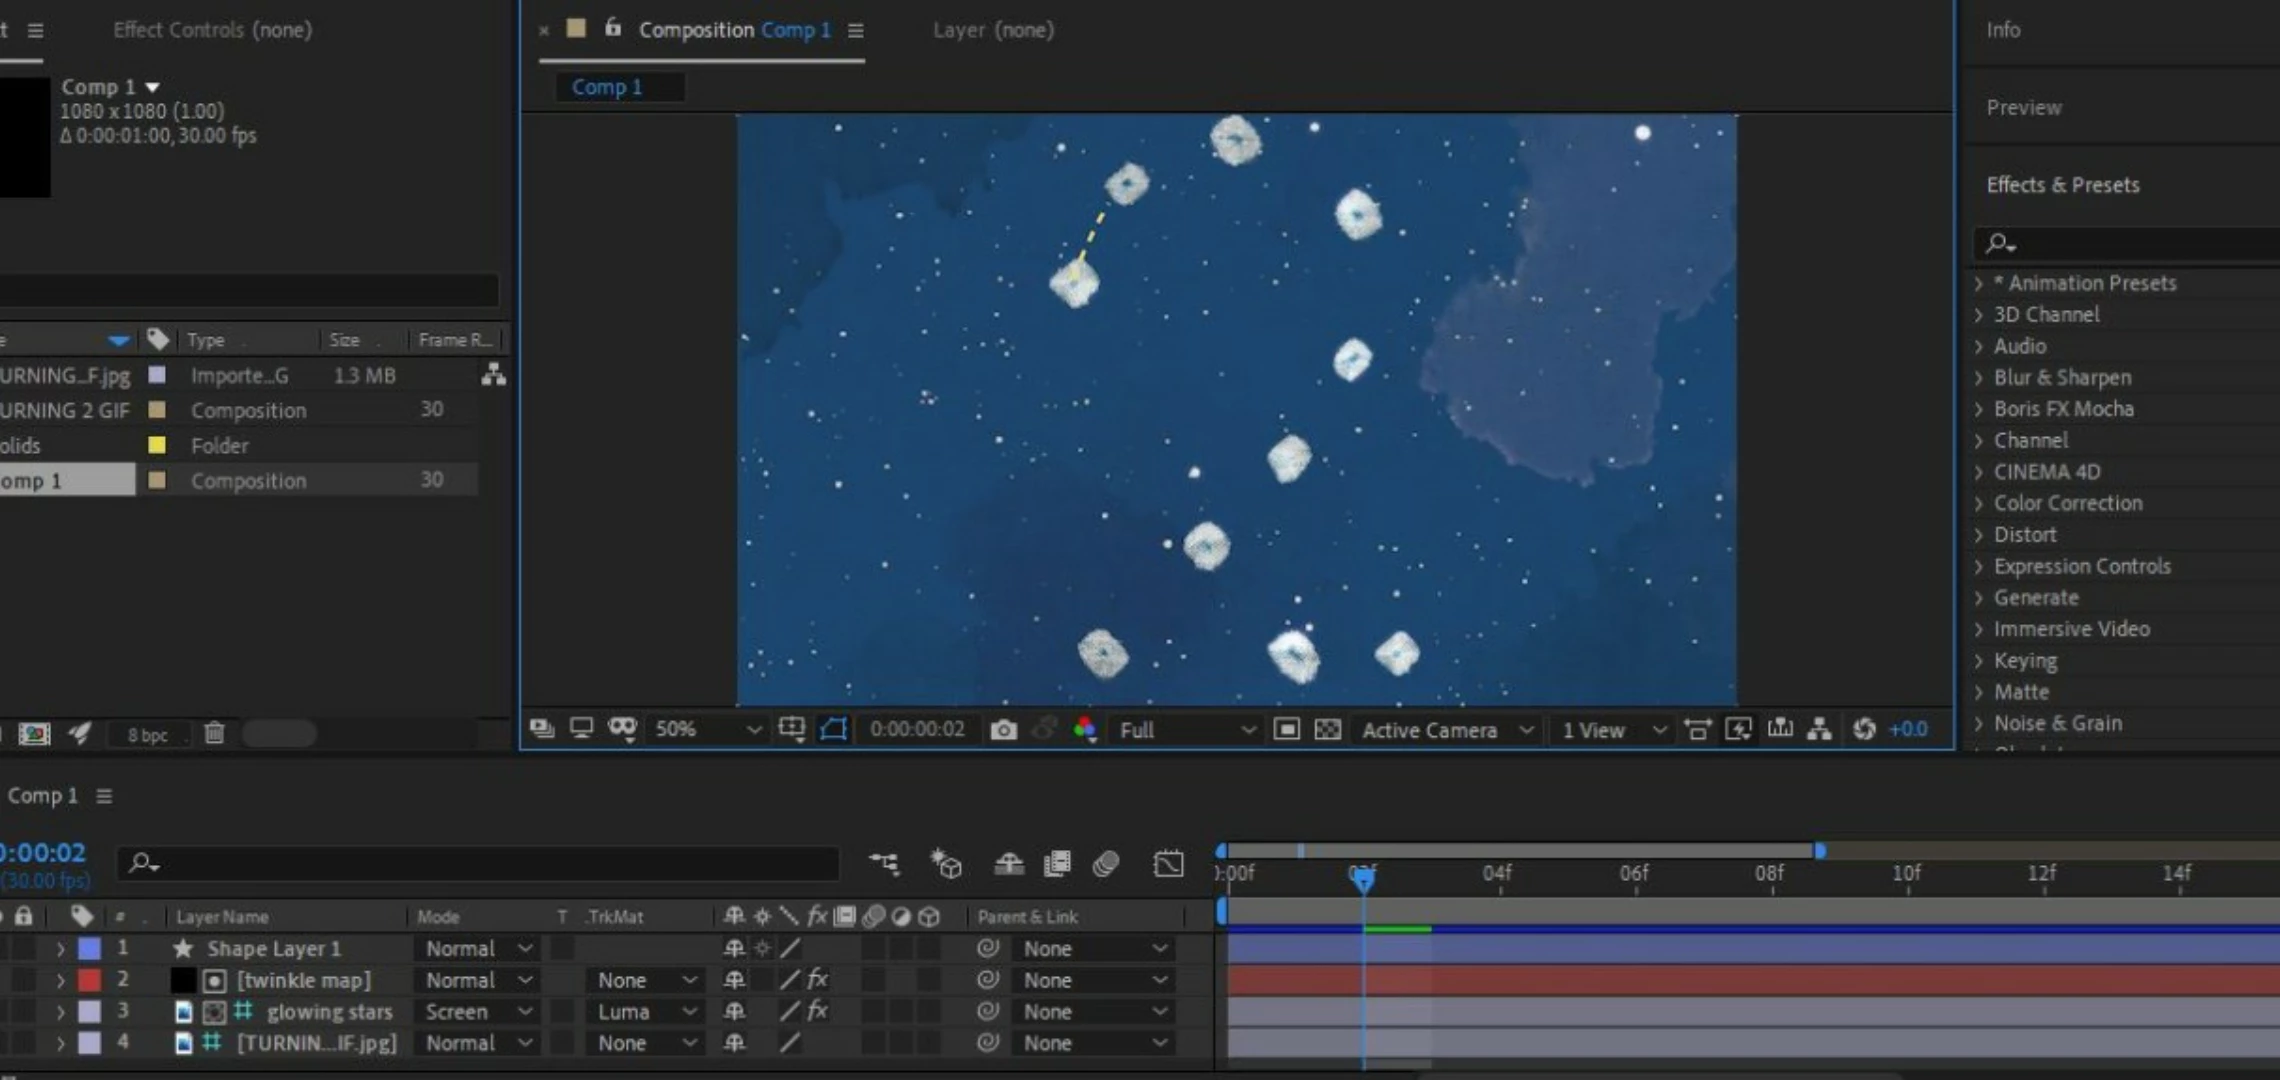Screen dimensions: 2280x1080
Task: Open the Graph Editor button in timeline
Action: (x=1168, y=864)
